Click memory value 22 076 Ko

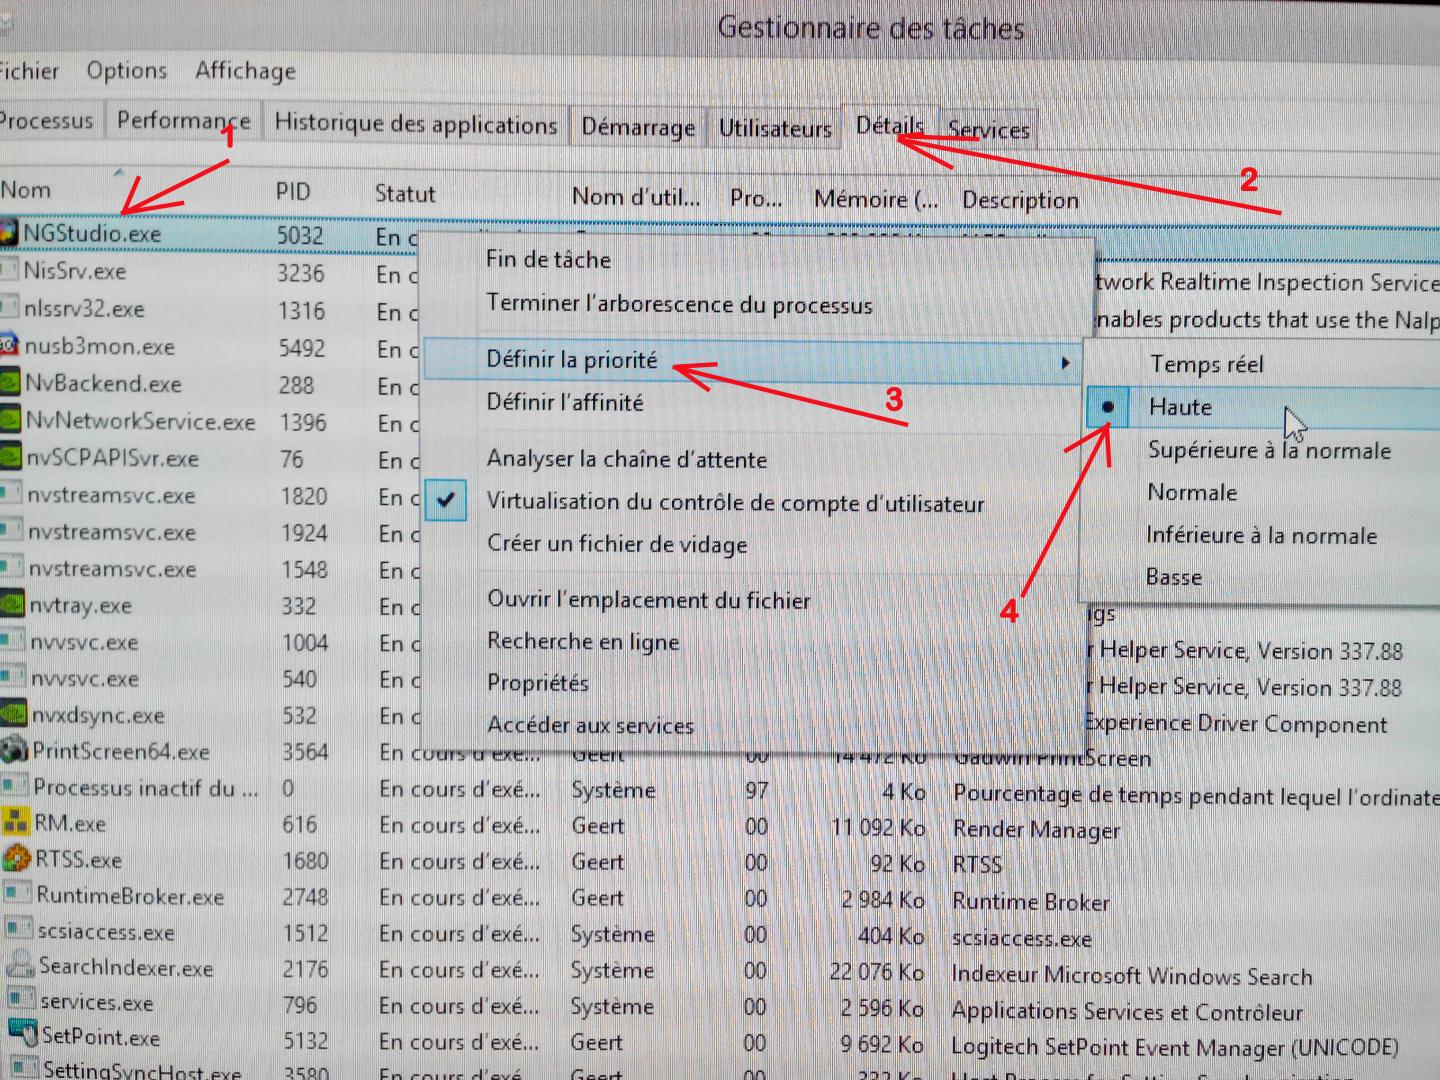[877, 972]
